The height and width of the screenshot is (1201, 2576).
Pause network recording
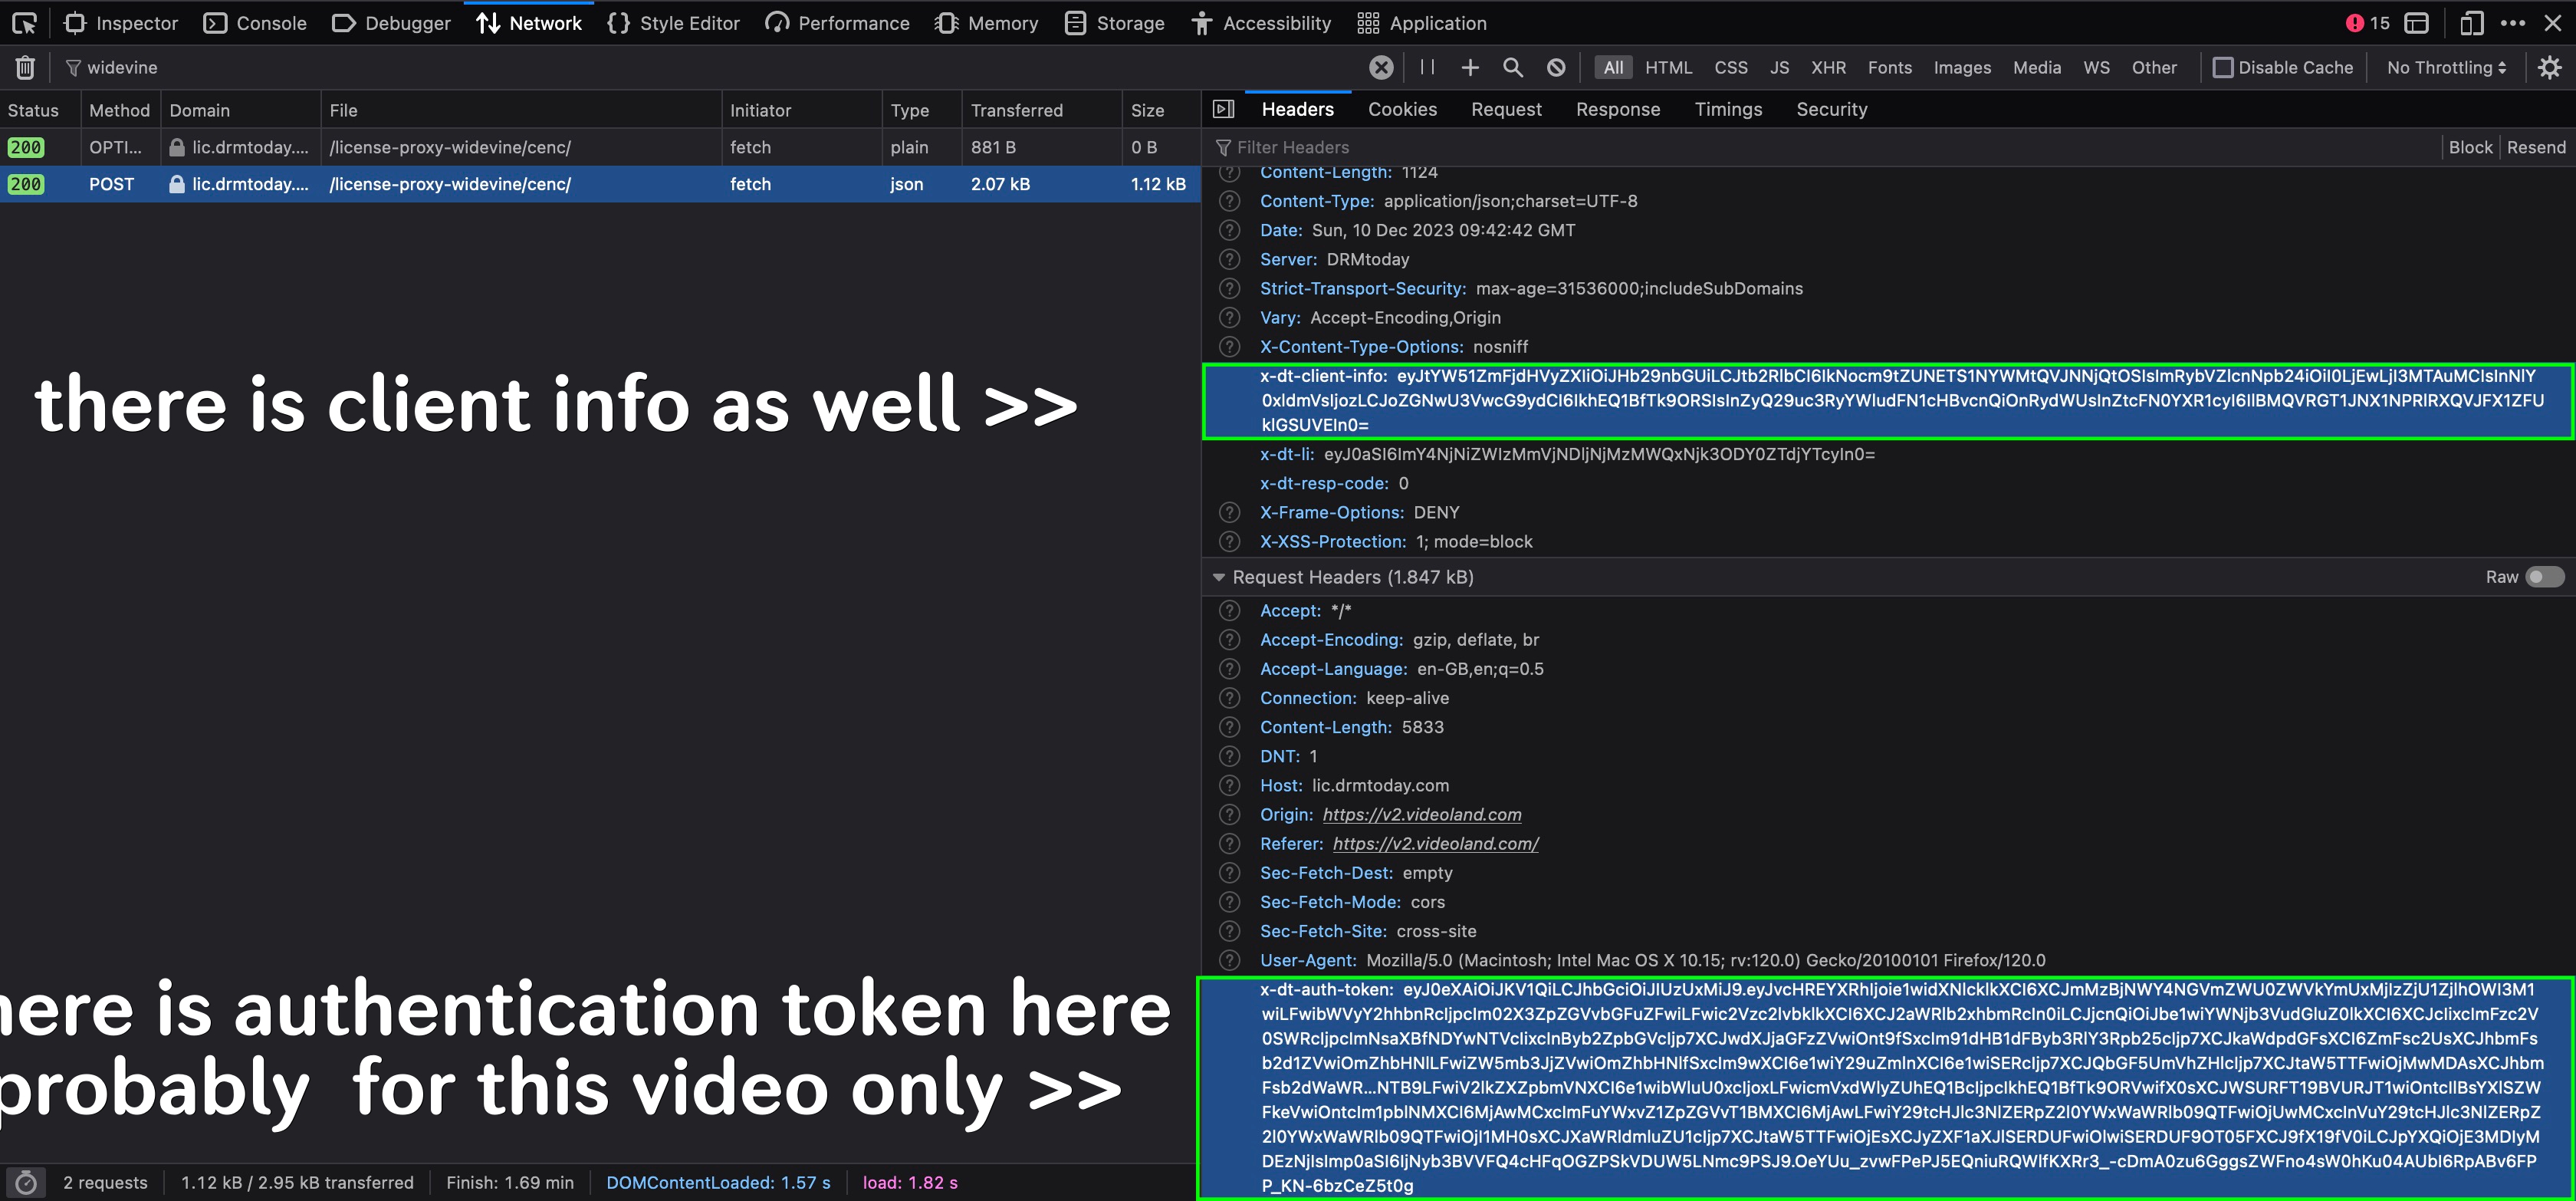(1427, 67)
